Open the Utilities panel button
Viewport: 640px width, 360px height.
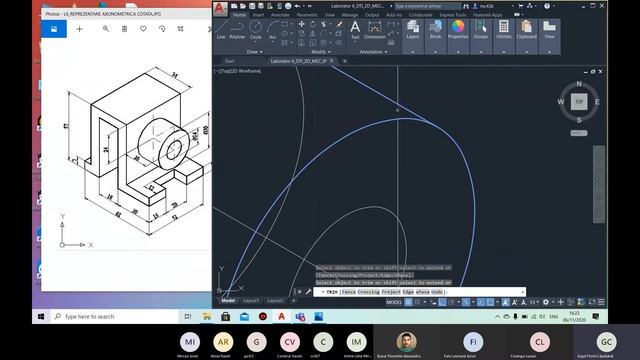tap(504, 29)
